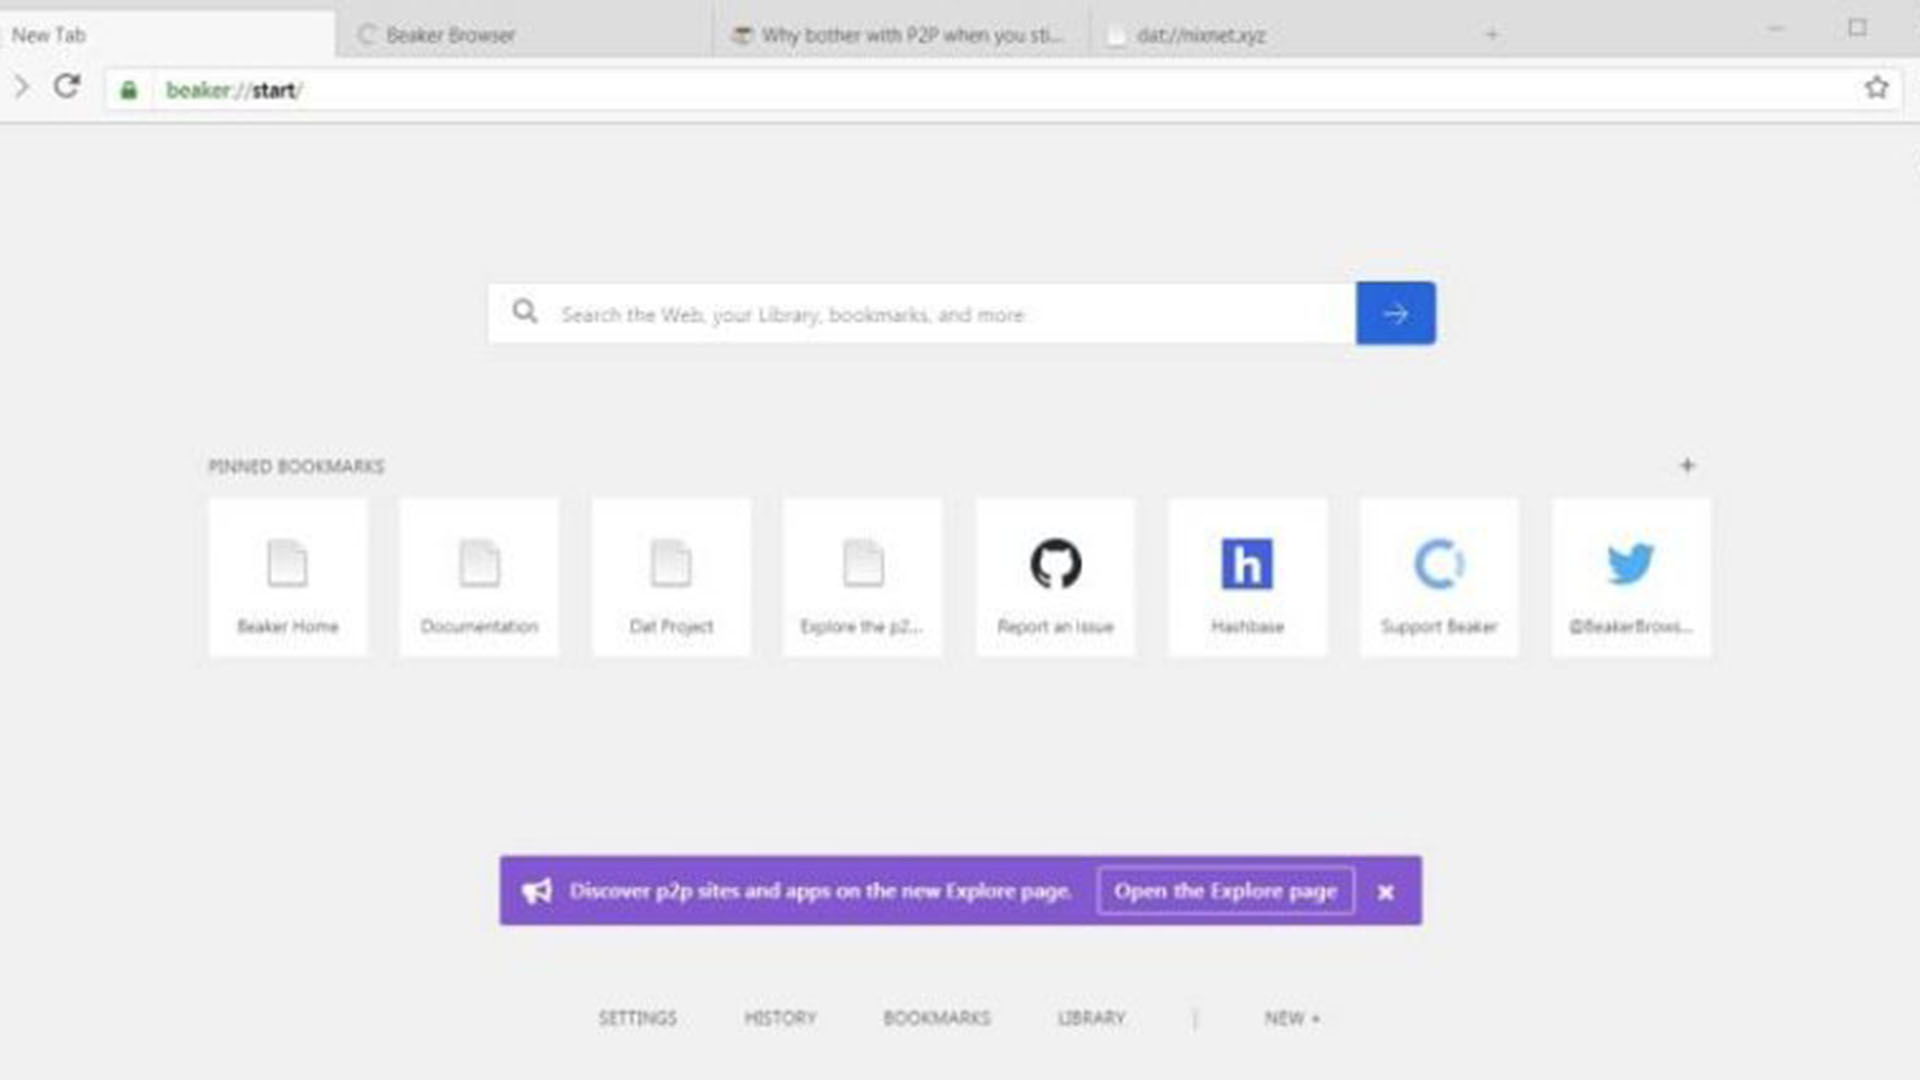The image size is (1920, 1080).
Task: Click Open the Explore page button
Action: (1225, 891)
